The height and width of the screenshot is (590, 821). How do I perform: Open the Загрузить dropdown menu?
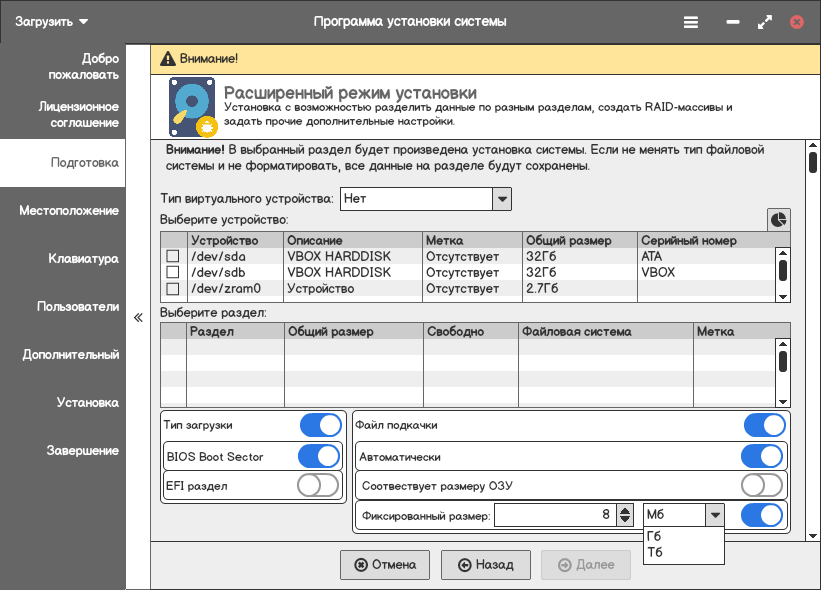[52, 21]
